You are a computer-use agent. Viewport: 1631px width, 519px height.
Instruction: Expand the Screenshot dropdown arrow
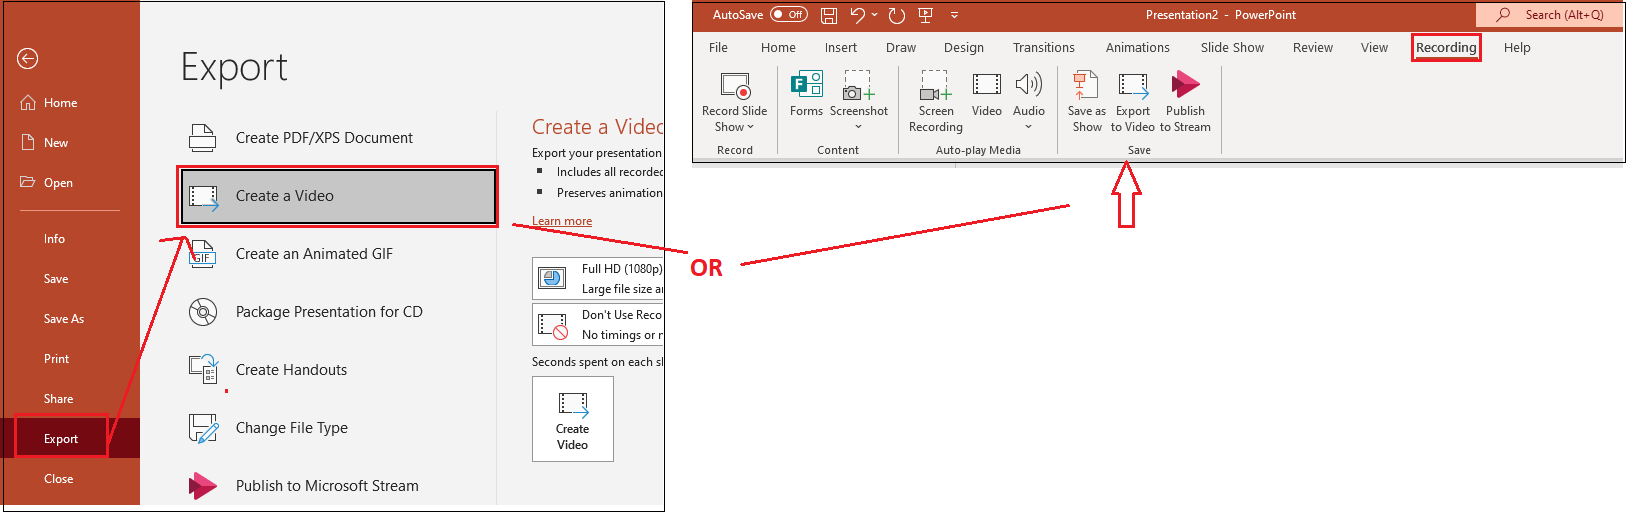pos(859,127)
